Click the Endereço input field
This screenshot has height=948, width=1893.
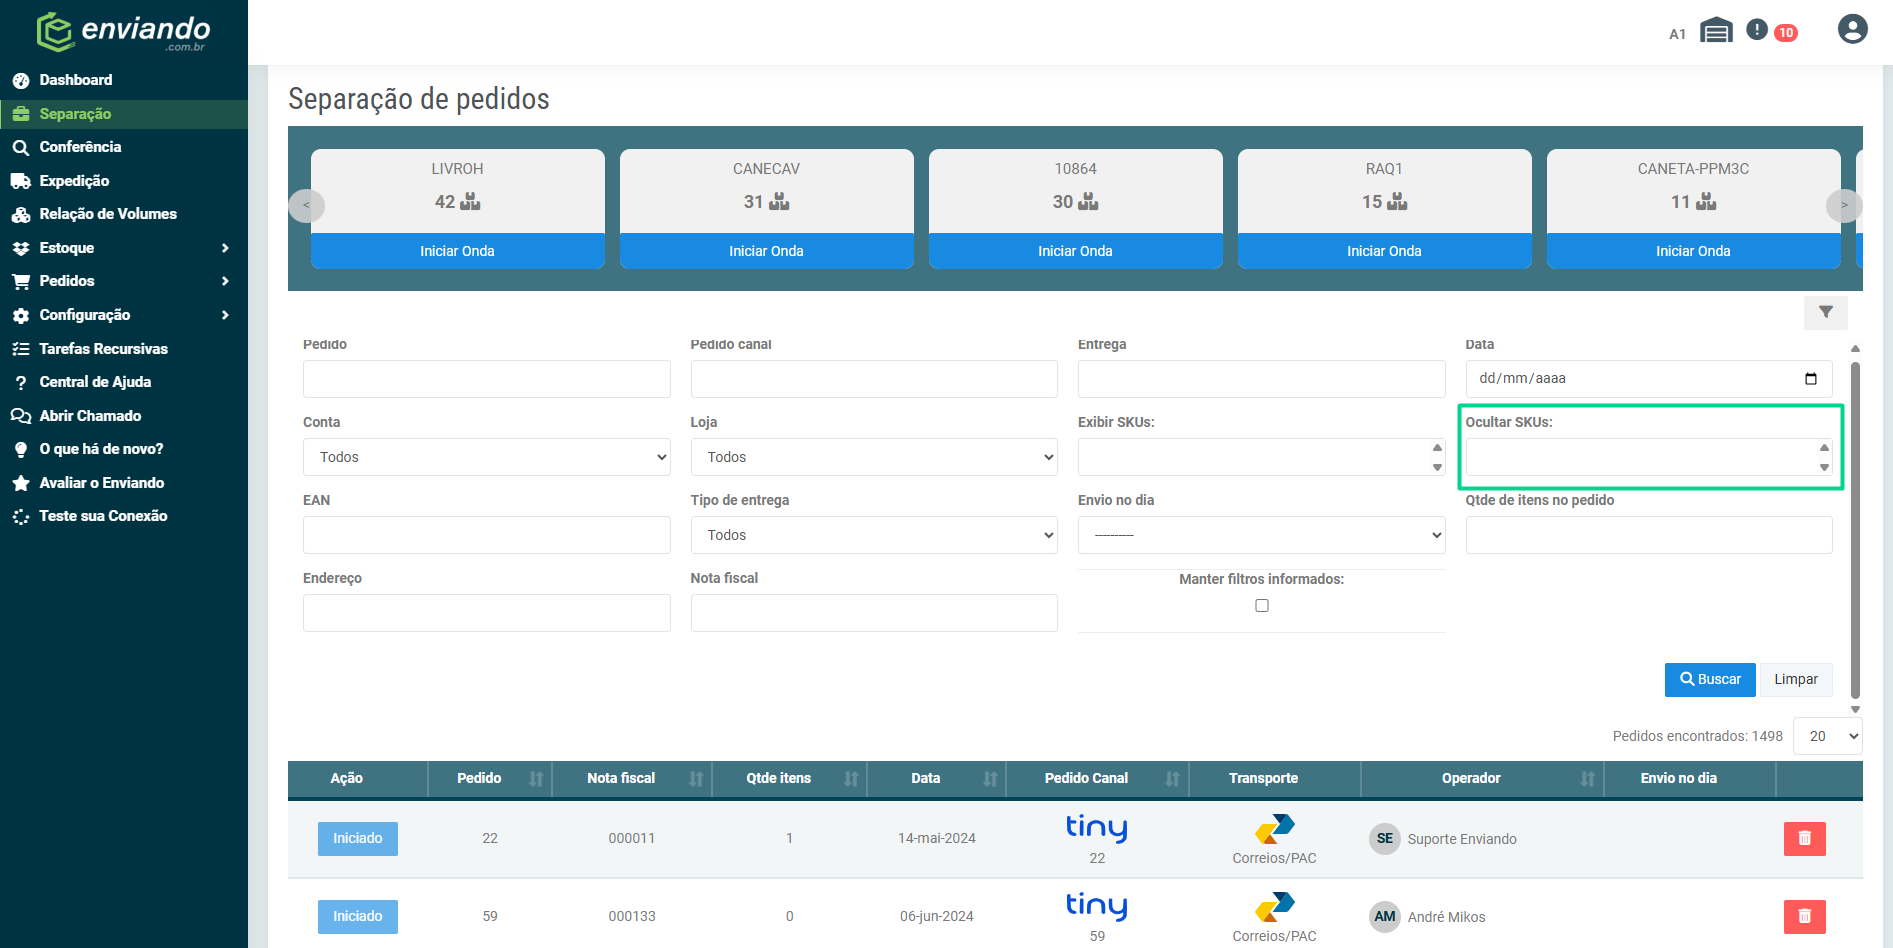[x=486, y=613]
